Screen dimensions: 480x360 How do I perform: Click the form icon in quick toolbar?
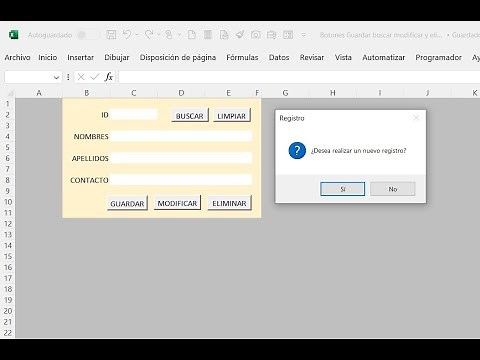tap(288, 35)
